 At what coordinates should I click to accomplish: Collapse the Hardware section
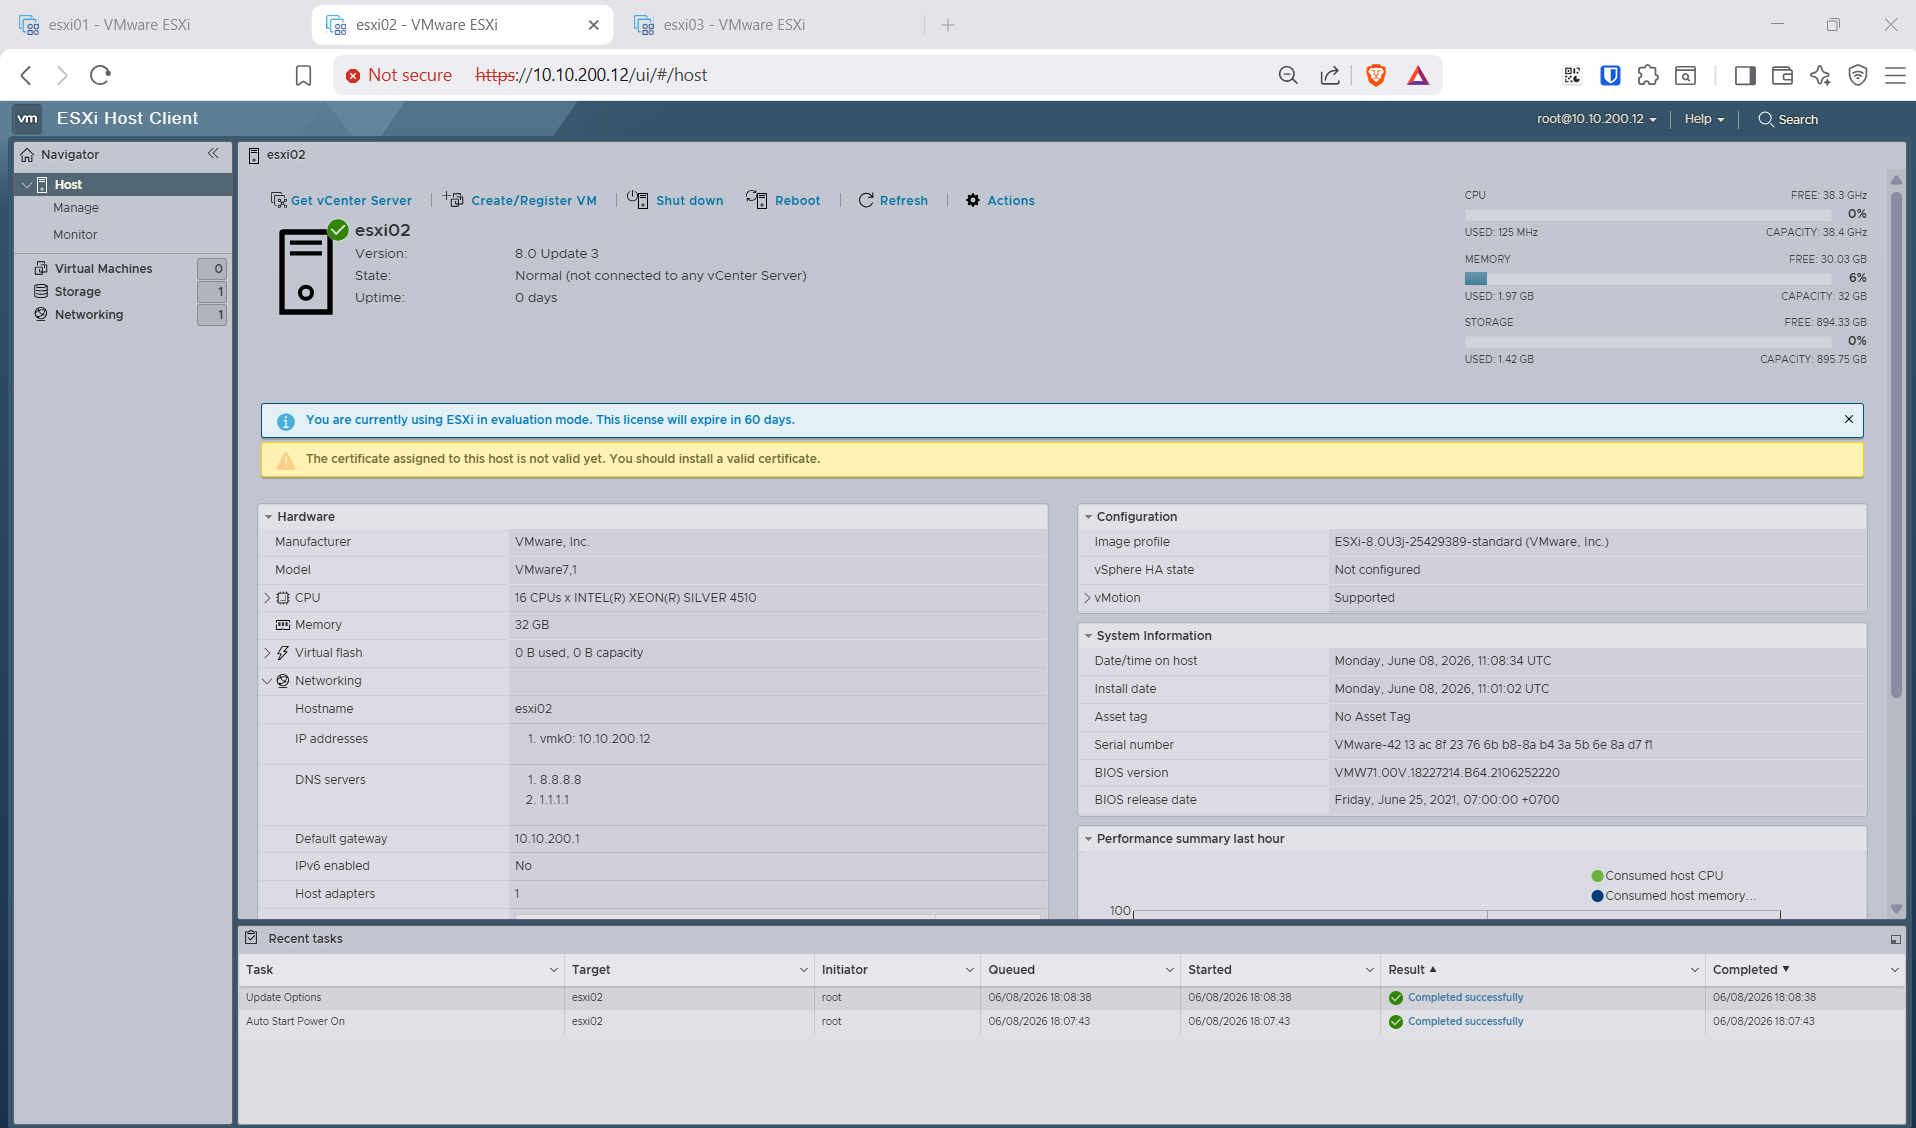(x=268, y=517)
